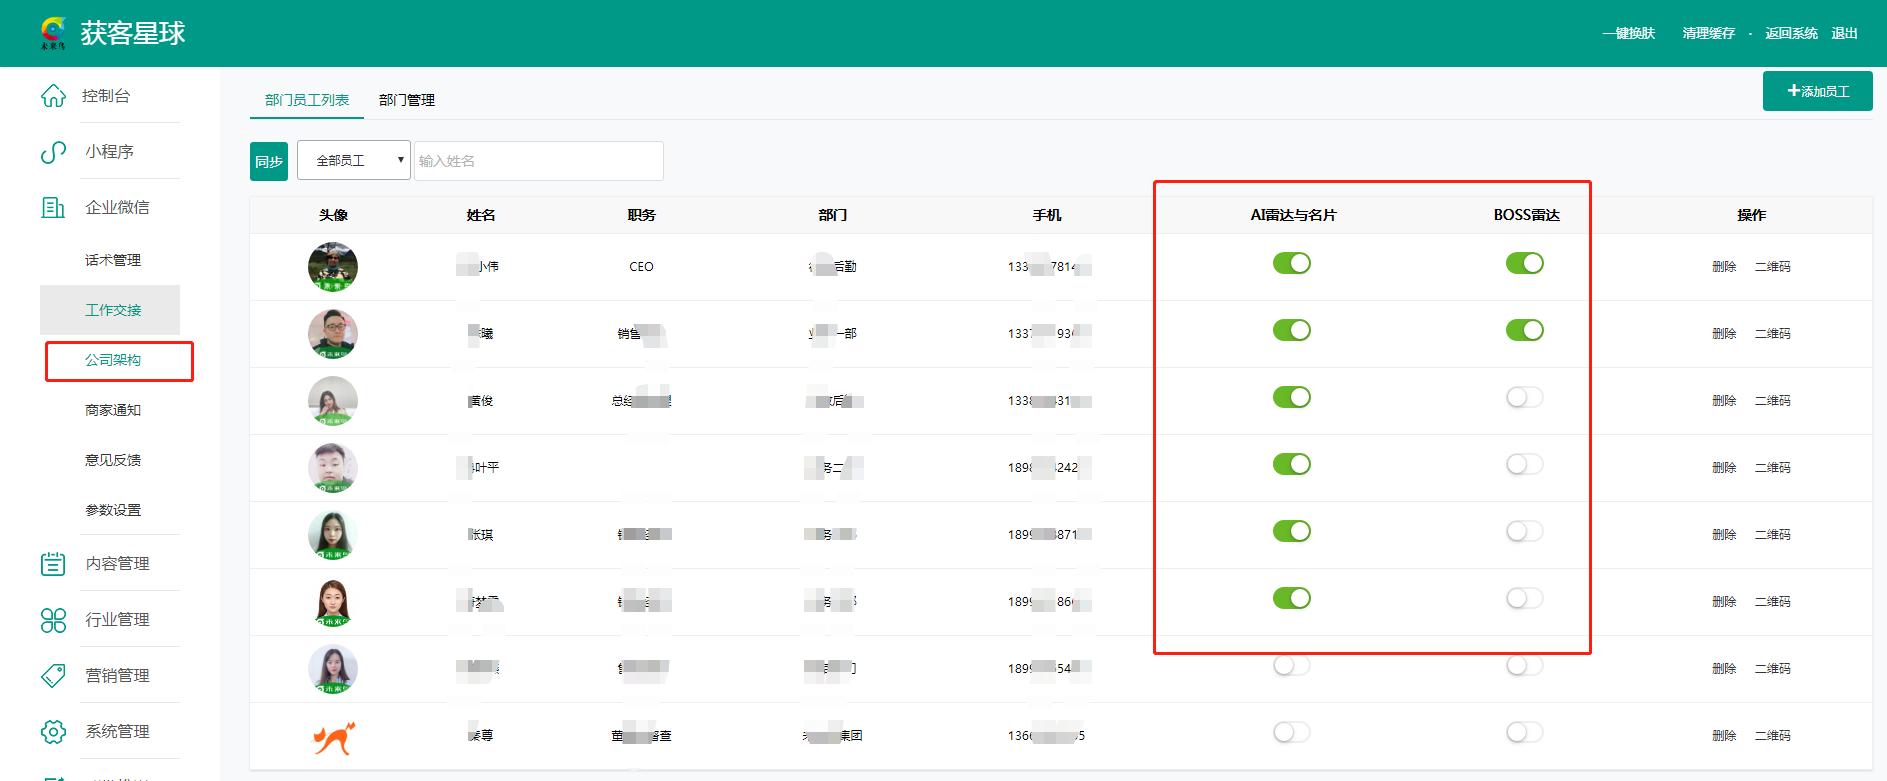Click the 行业管理 four-circle icon
Screen dimensions: 1887x781
click(53, 620)
